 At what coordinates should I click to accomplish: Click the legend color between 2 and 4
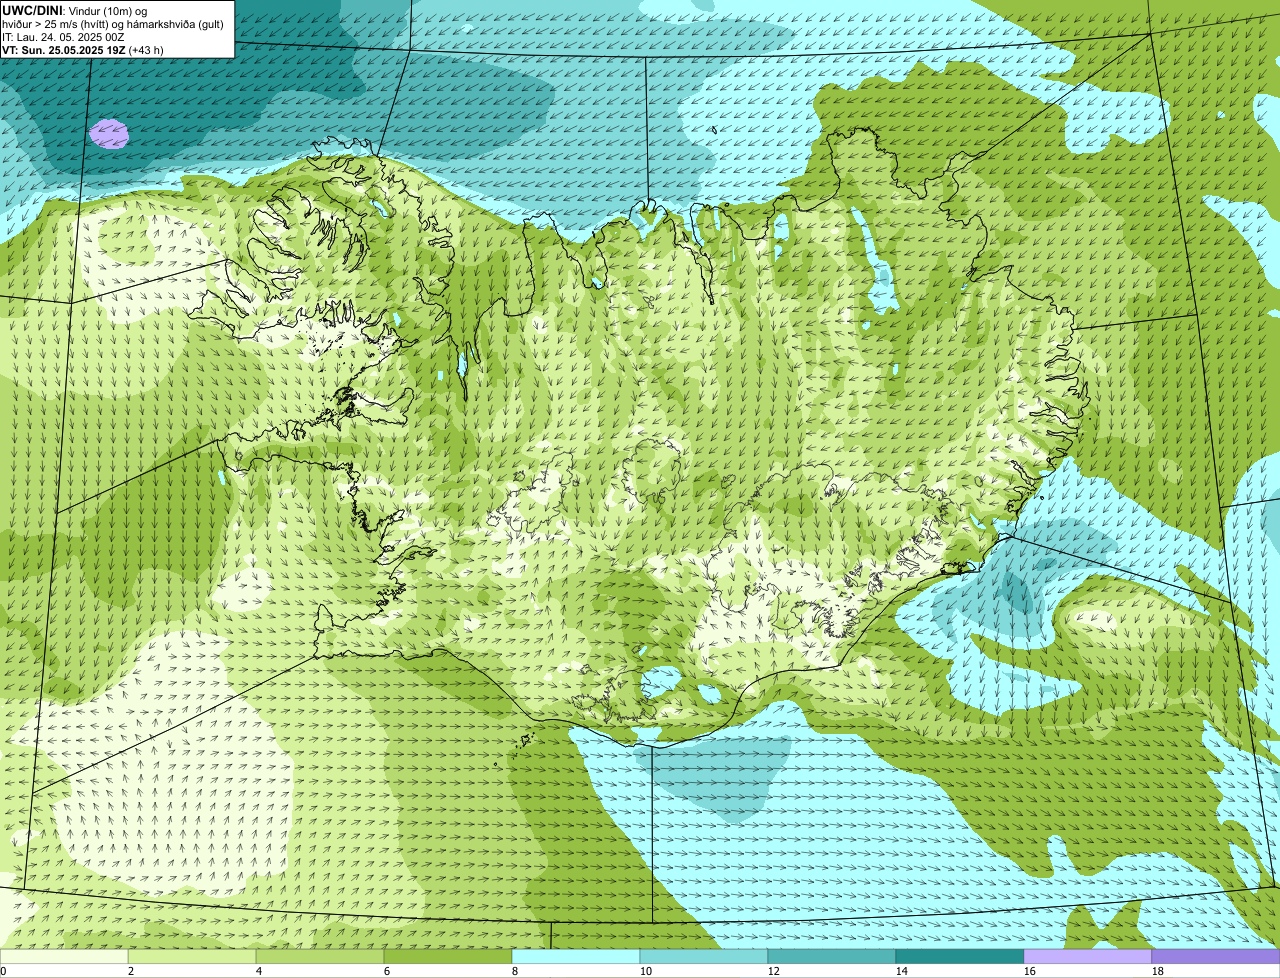192,957
